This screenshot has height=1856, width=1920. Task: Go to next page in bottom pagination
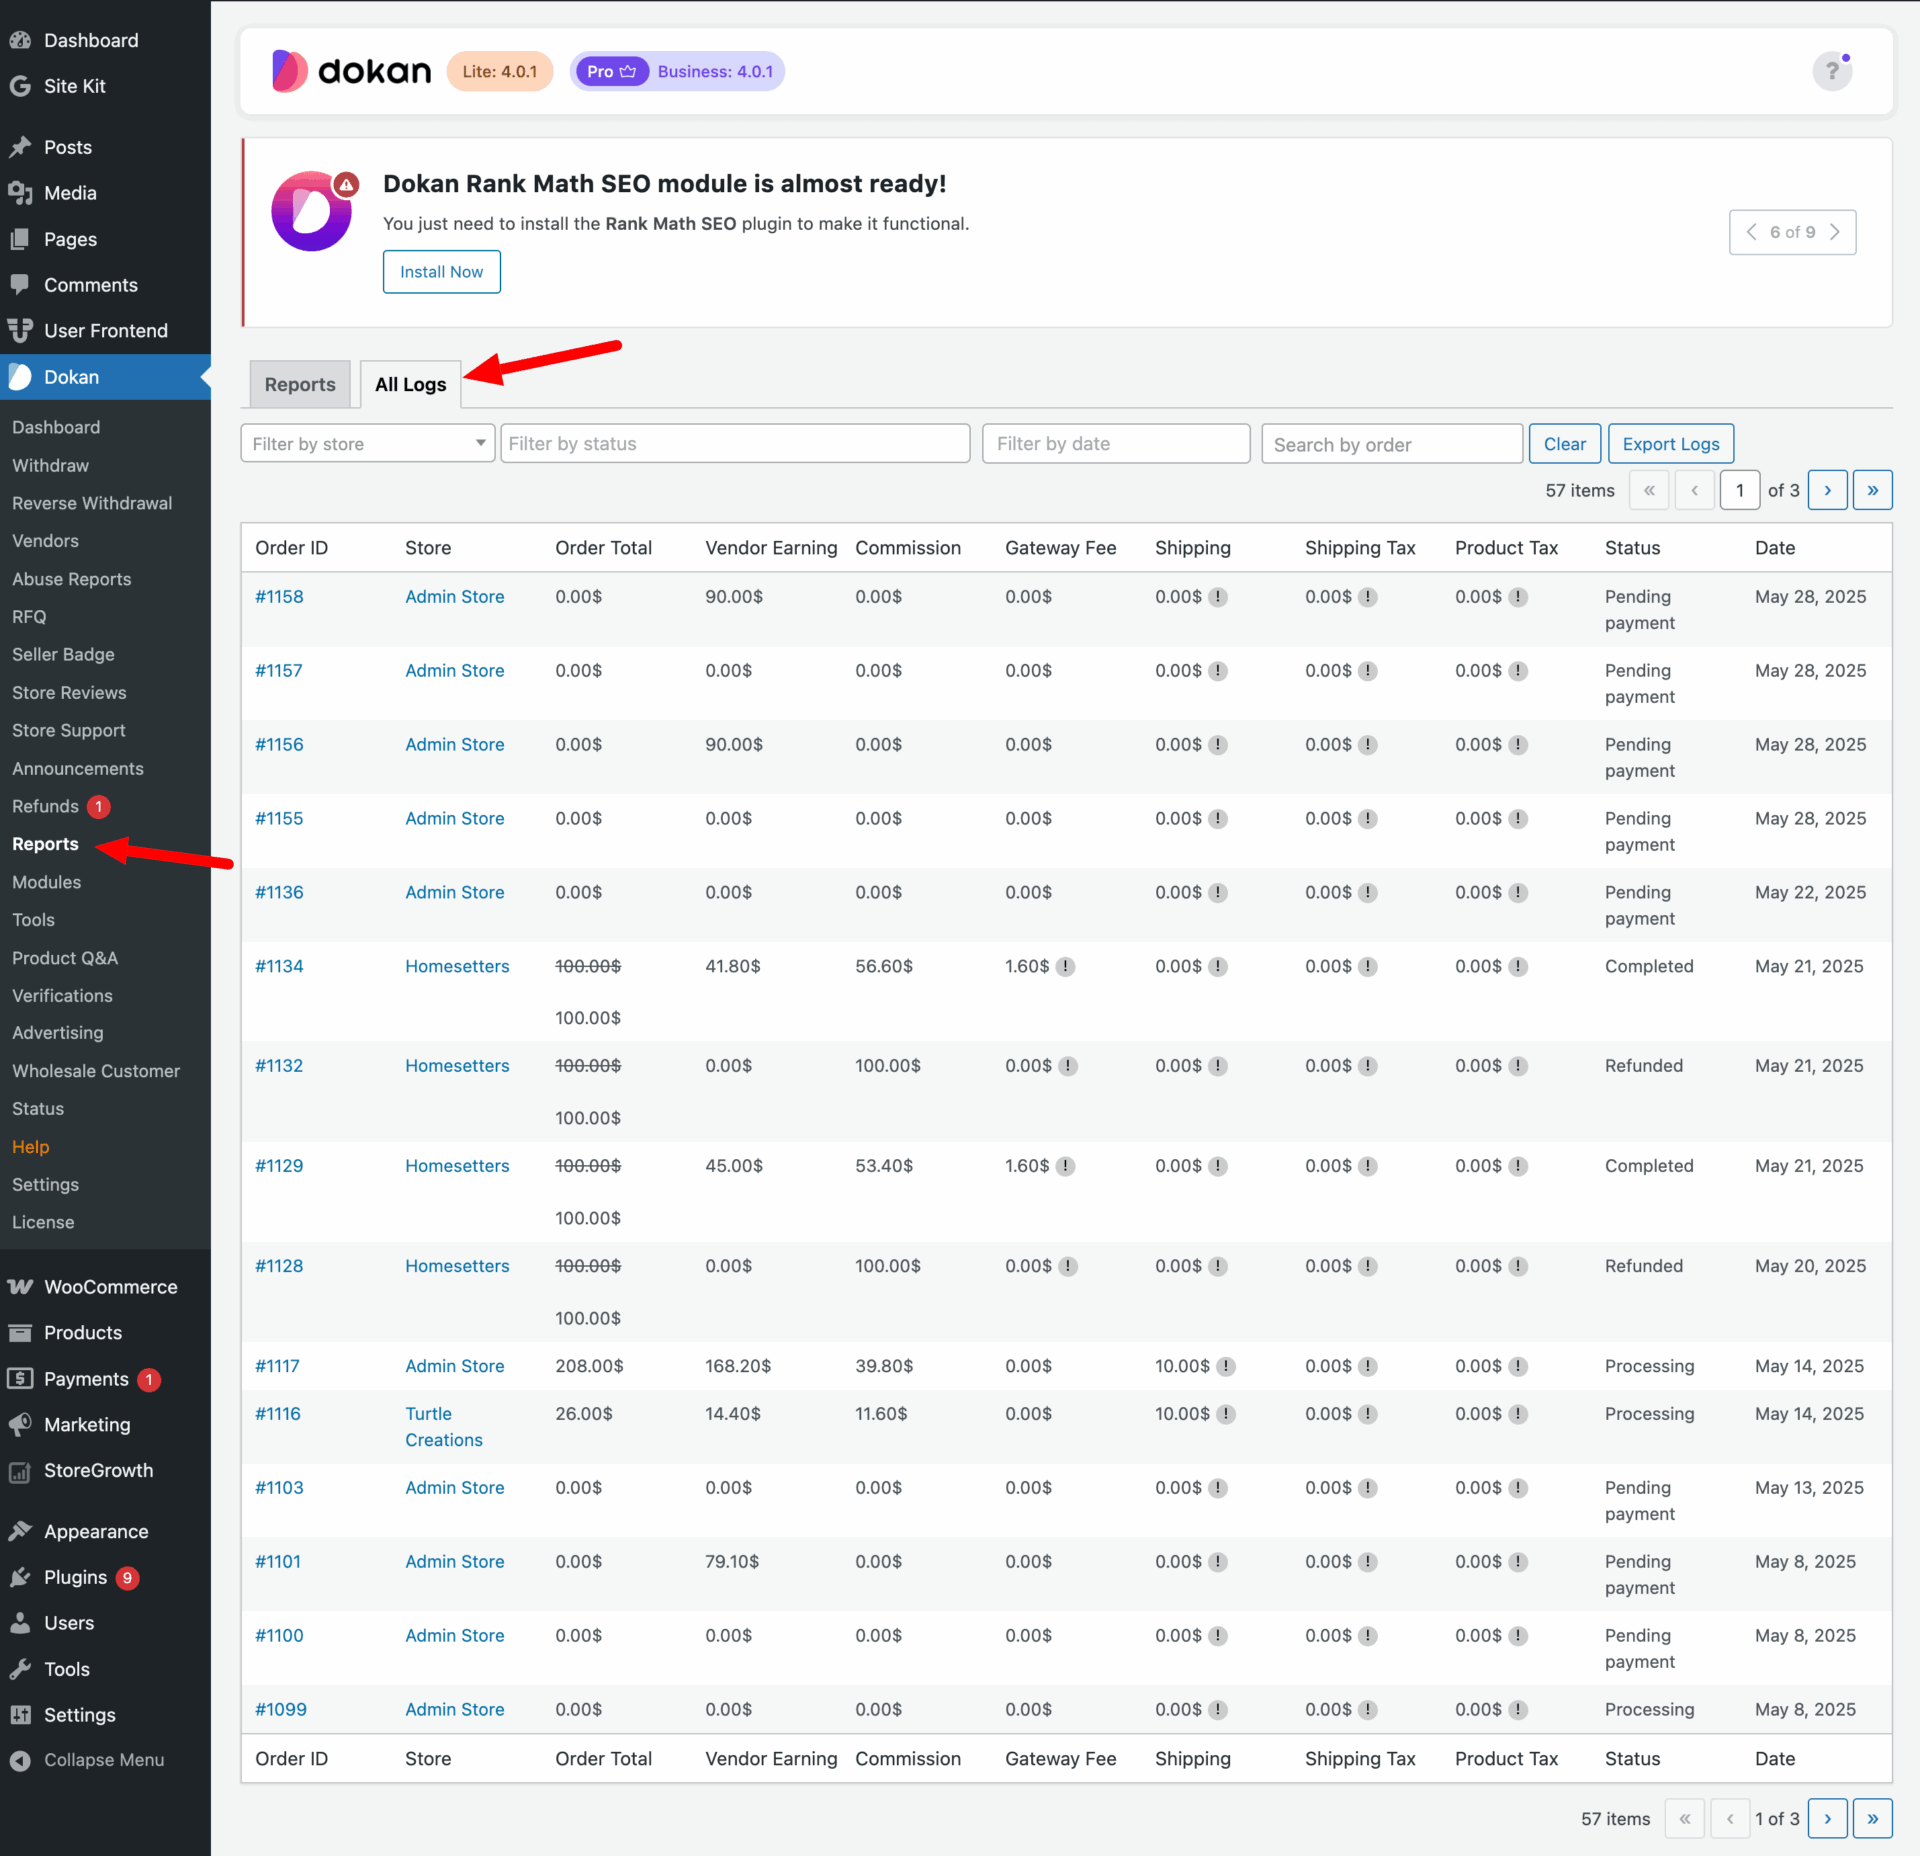click(1827, 1818)
